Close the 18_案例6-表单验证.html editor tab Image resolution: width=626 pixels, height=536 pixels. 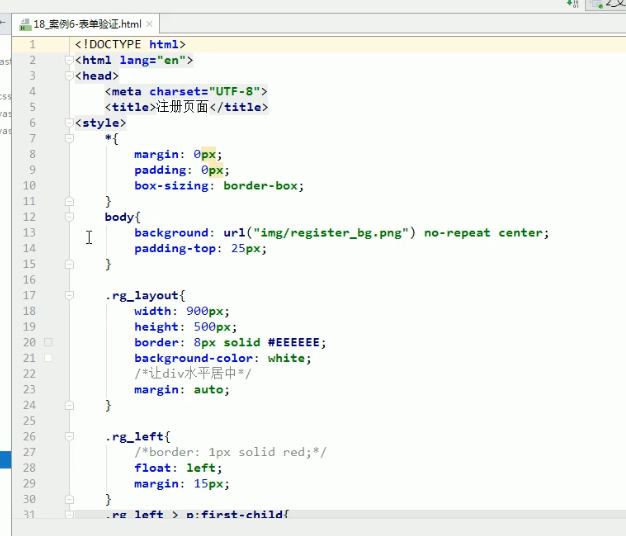(x=149, y=24)
